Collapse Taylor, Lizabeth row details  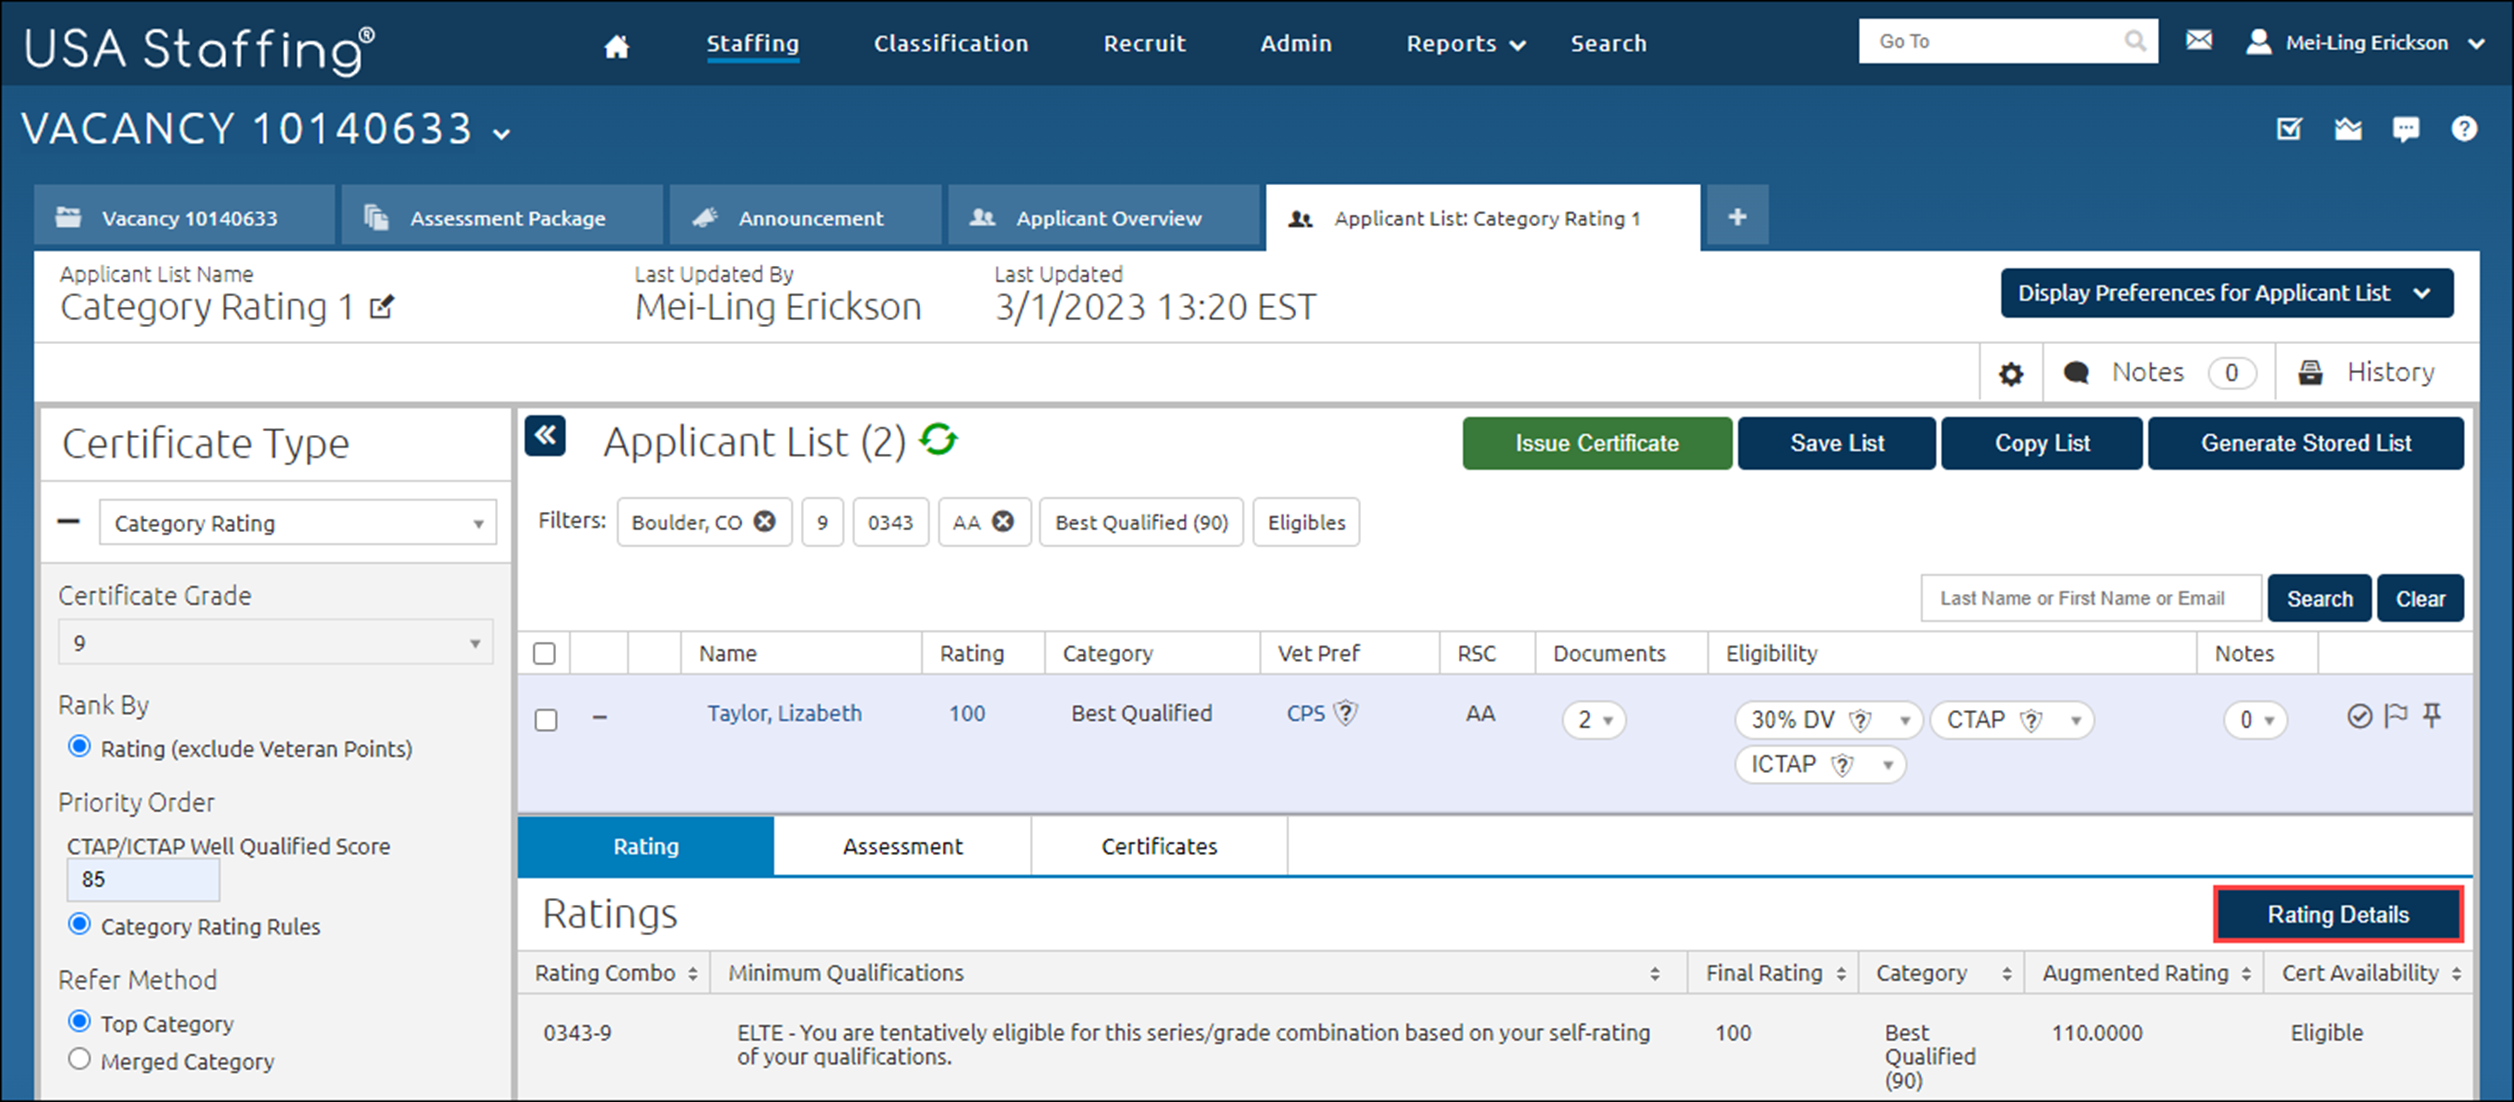click(599, 717)
